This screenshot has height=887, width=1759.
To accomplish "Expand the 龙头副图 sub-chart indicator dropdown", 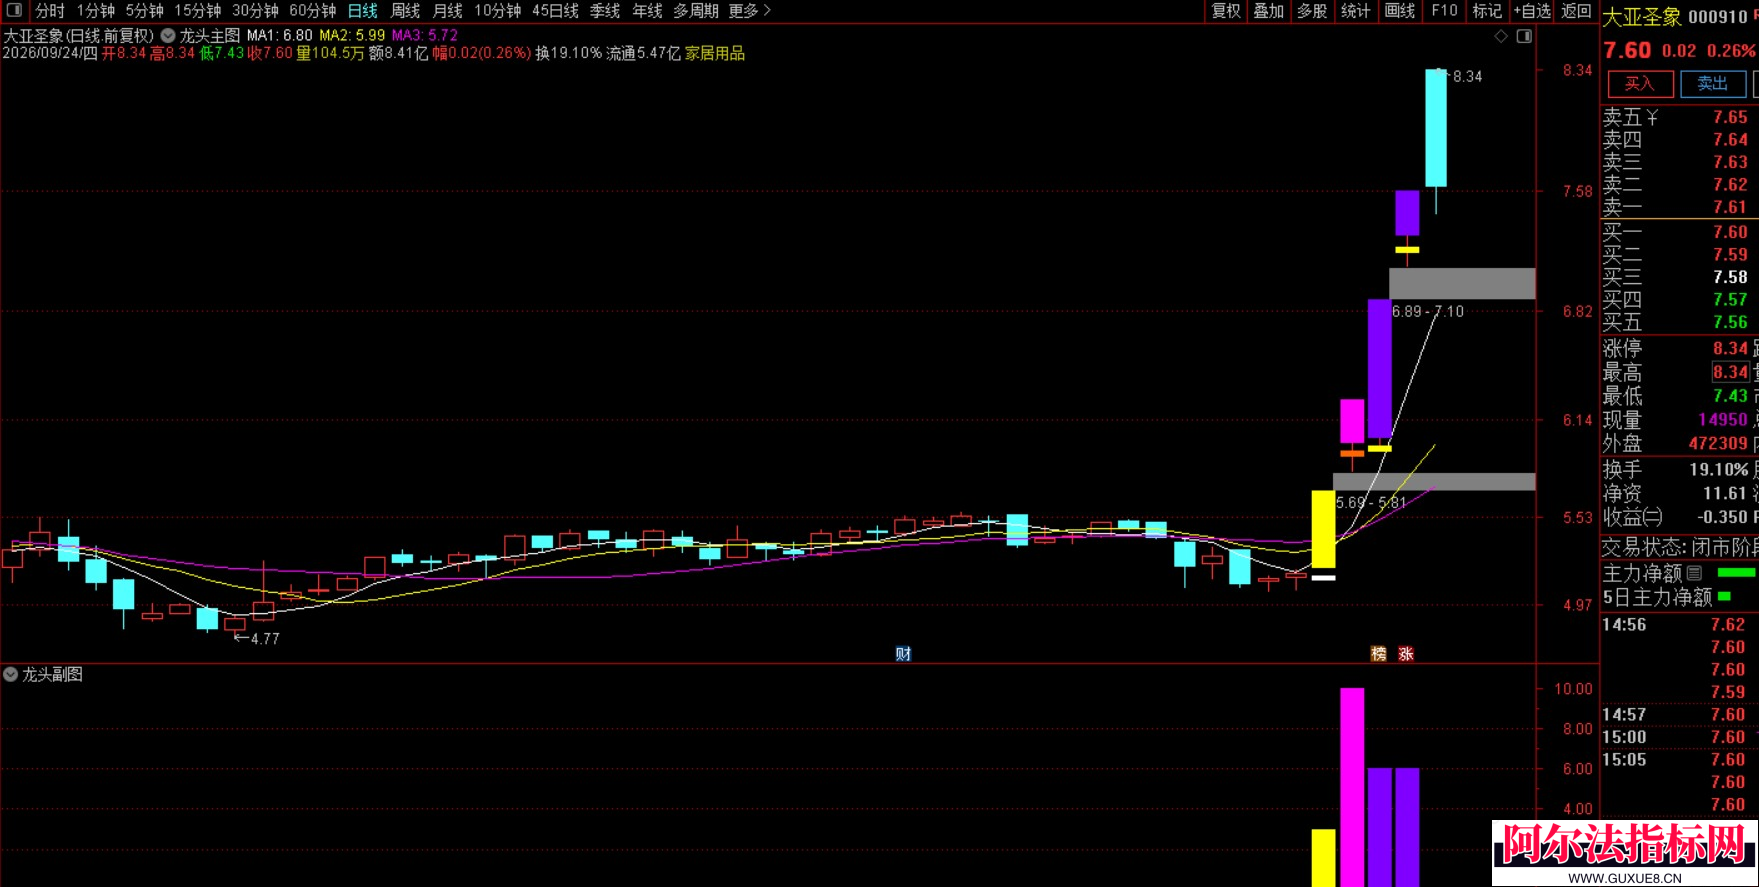I will click(x=11, y=675).
